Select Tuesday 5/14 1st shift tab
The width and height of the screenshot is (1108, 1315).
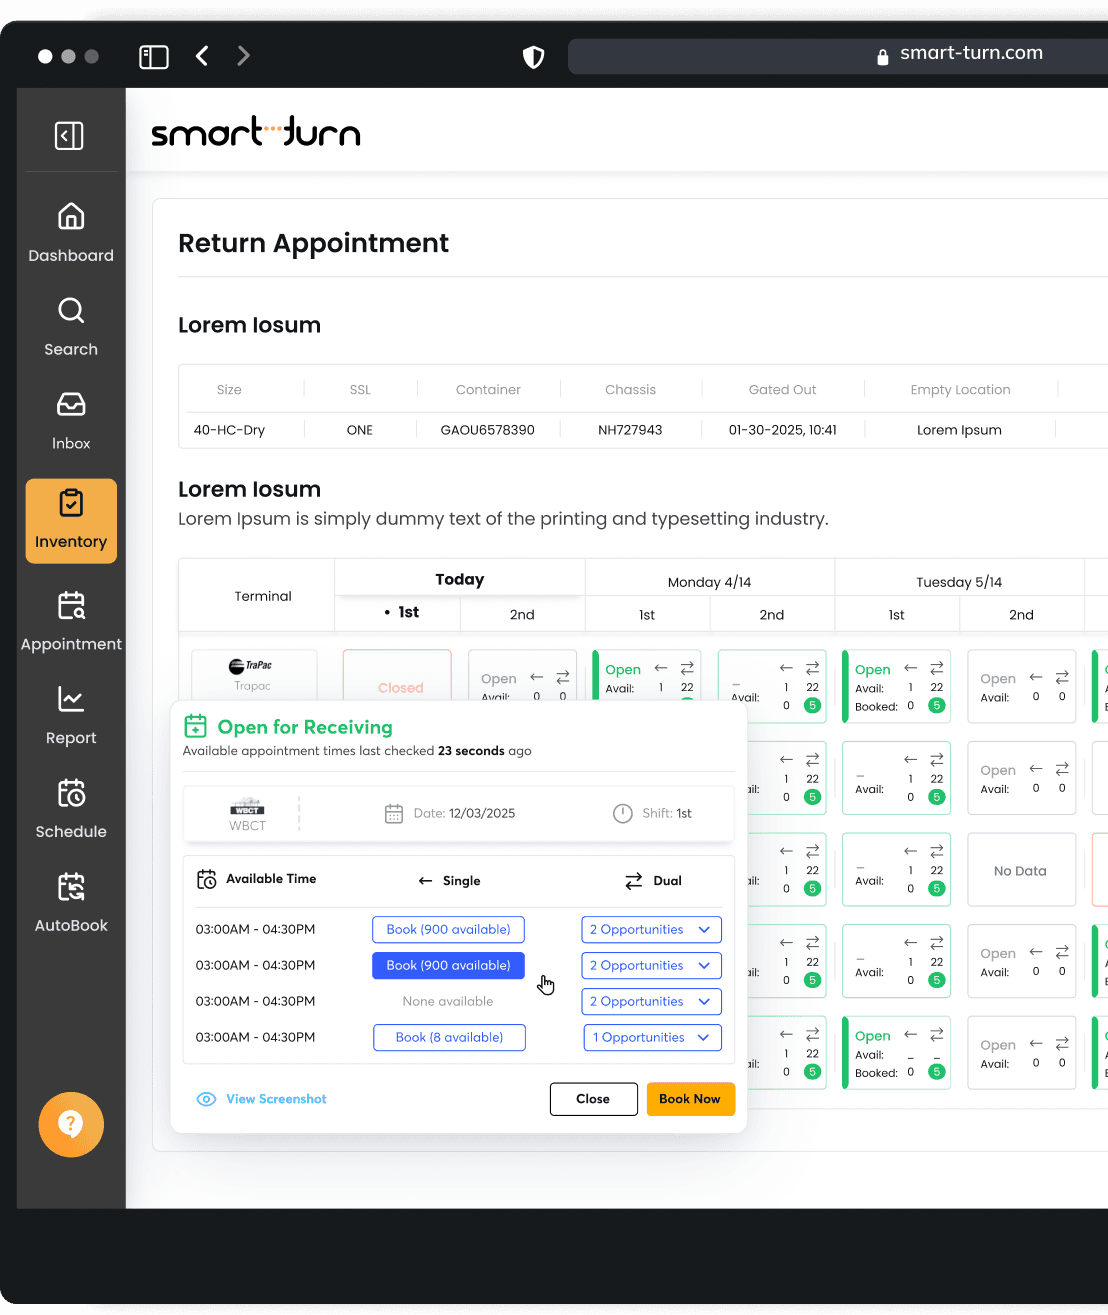click(x=897, y=615)
